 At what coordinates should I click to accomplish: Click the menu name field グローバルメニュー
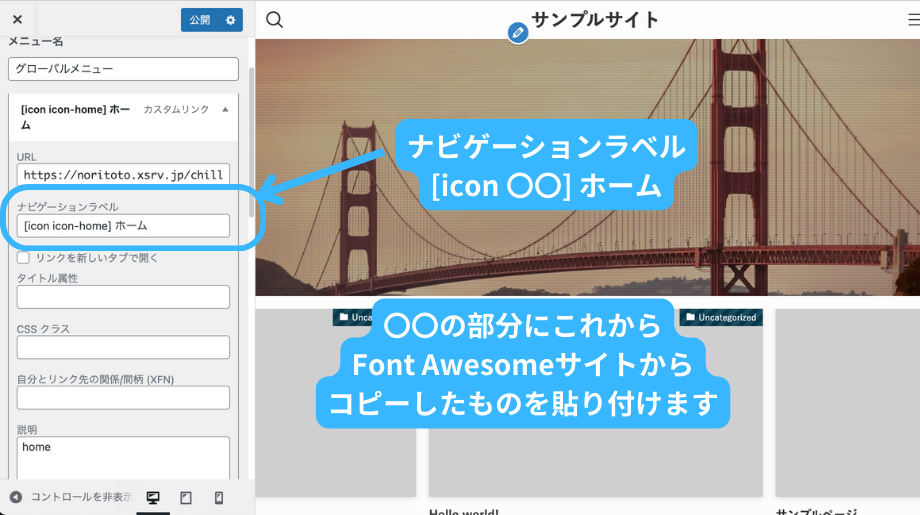[123, 69]
